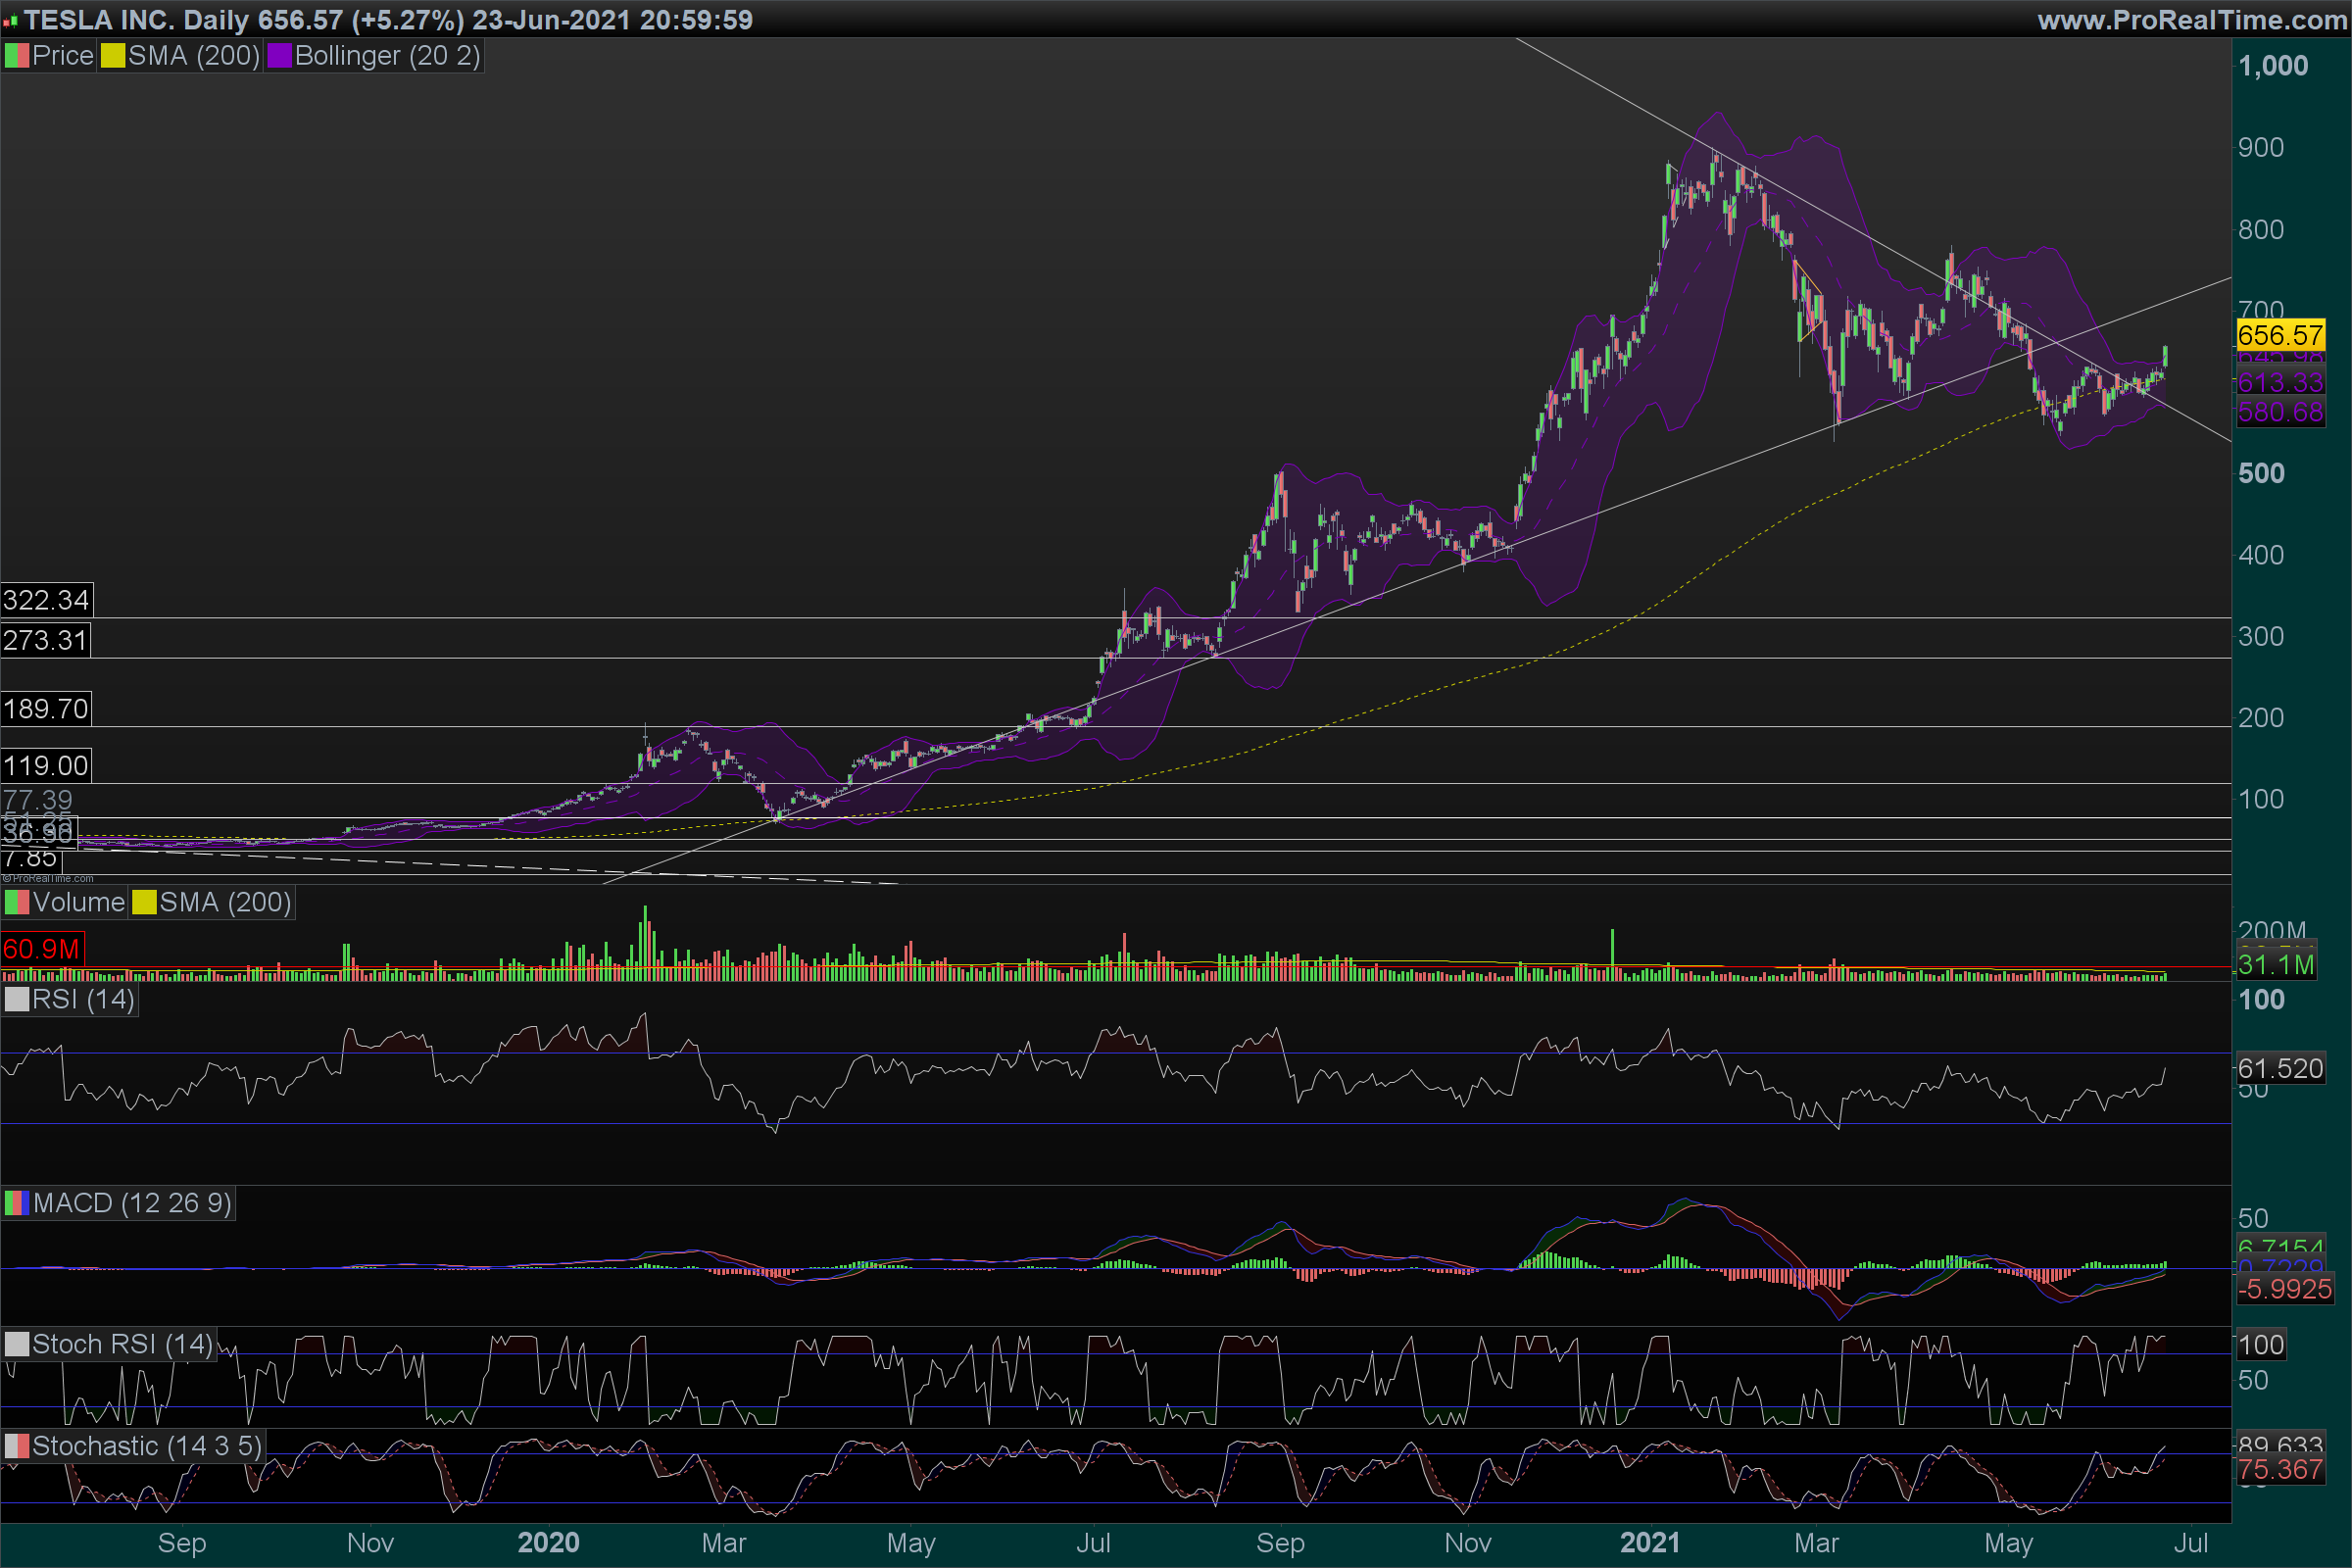Click the yellow 656.57 current price tag
Screen dimensions: 2352x1568
click(2280, 335)
